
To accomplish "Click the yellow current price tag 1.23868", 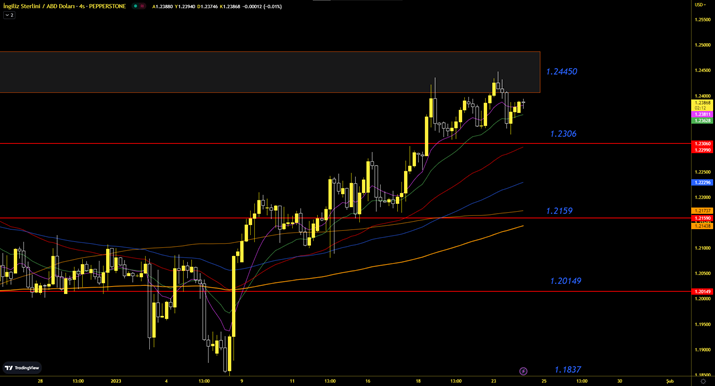I will coord(702,103).
